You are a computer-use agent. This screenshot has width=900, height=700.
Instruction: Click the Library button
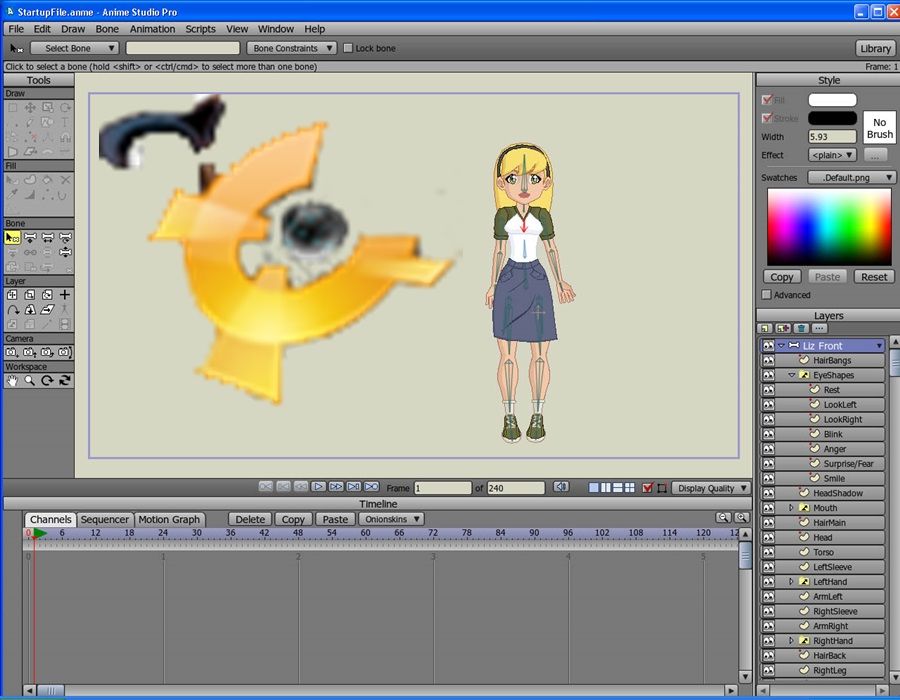click(x=875, y=48)
